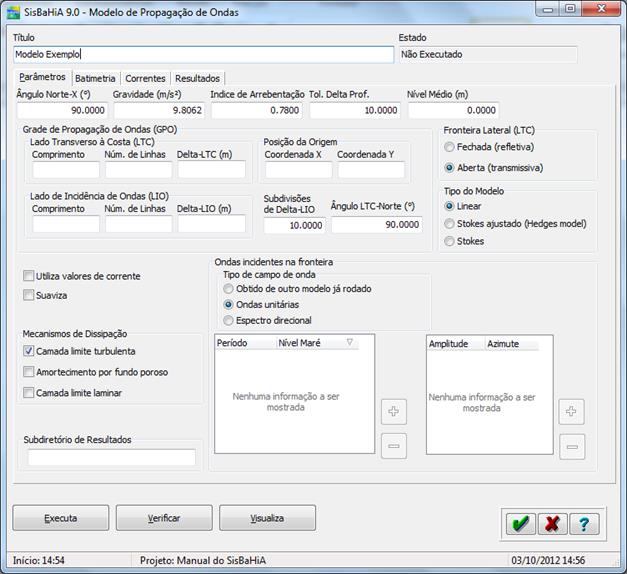The image size is (627, 574).
Task: Edit the Ângulo Norte-X value field
Action: (x=62, y=110)
